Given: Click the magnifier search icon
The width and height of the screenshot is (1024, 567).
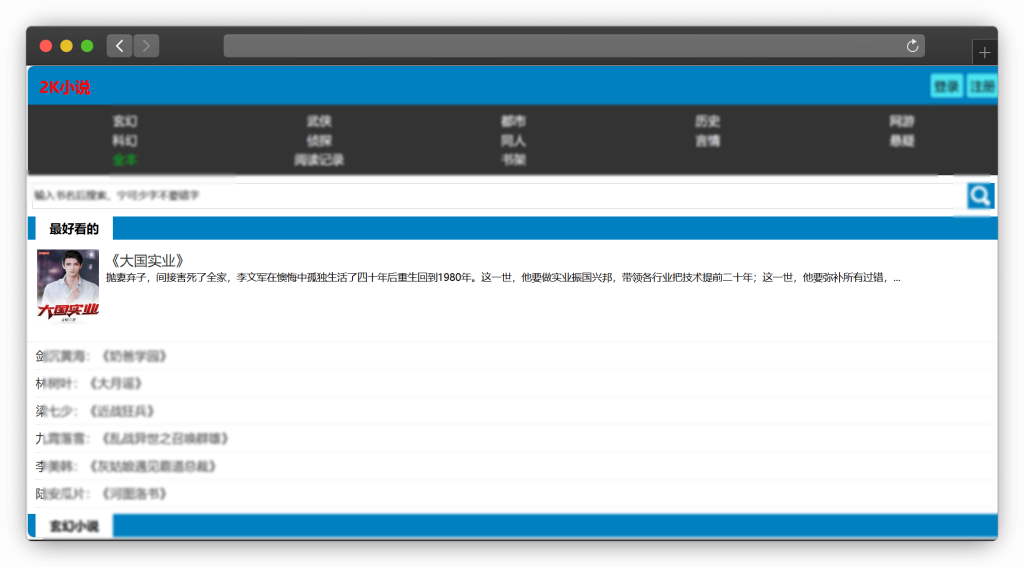Looking at the screenshot, I should tap(980, 196).
